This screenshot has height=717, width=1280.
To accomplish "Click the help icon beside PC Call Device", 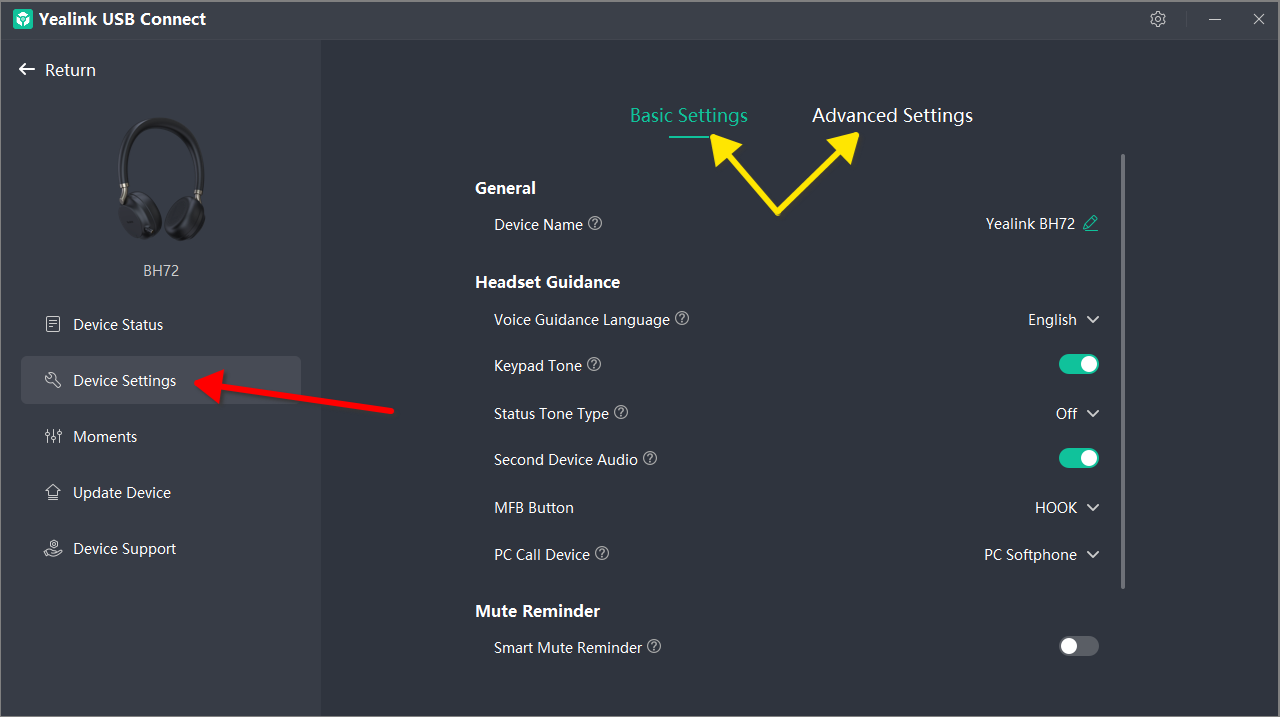I will 602,553.
